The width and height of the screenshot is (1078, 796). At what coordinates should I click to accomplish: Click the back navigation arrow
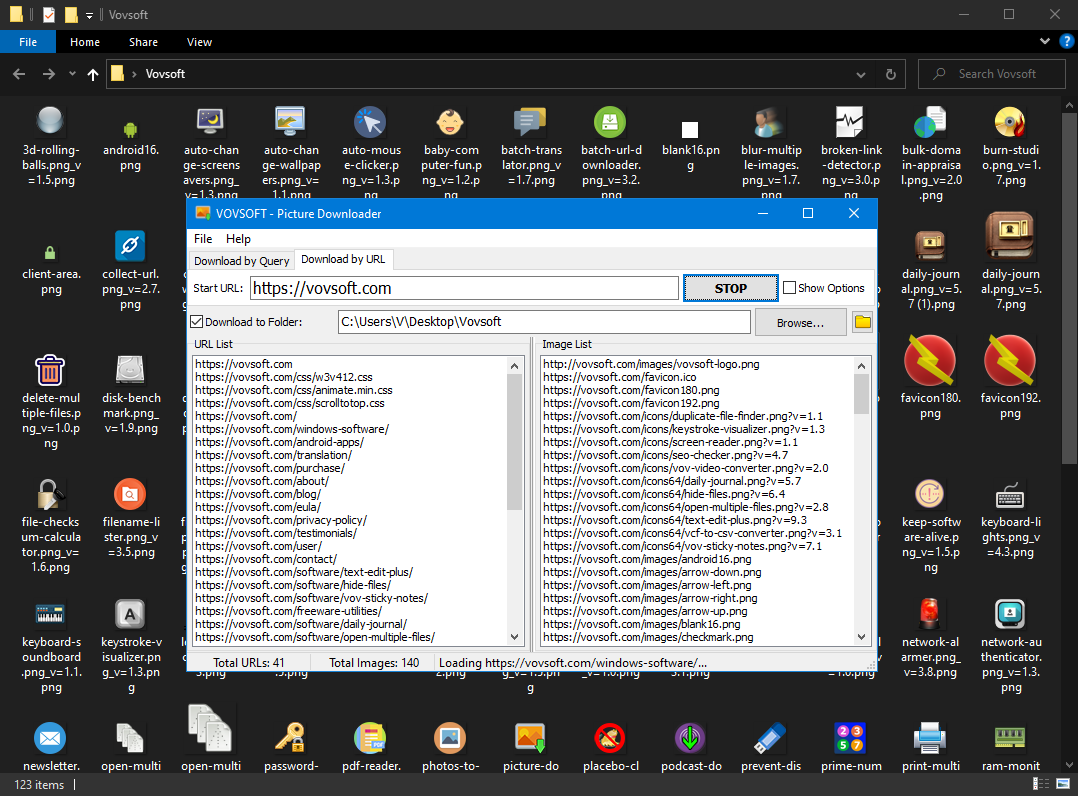coord(18,73)
